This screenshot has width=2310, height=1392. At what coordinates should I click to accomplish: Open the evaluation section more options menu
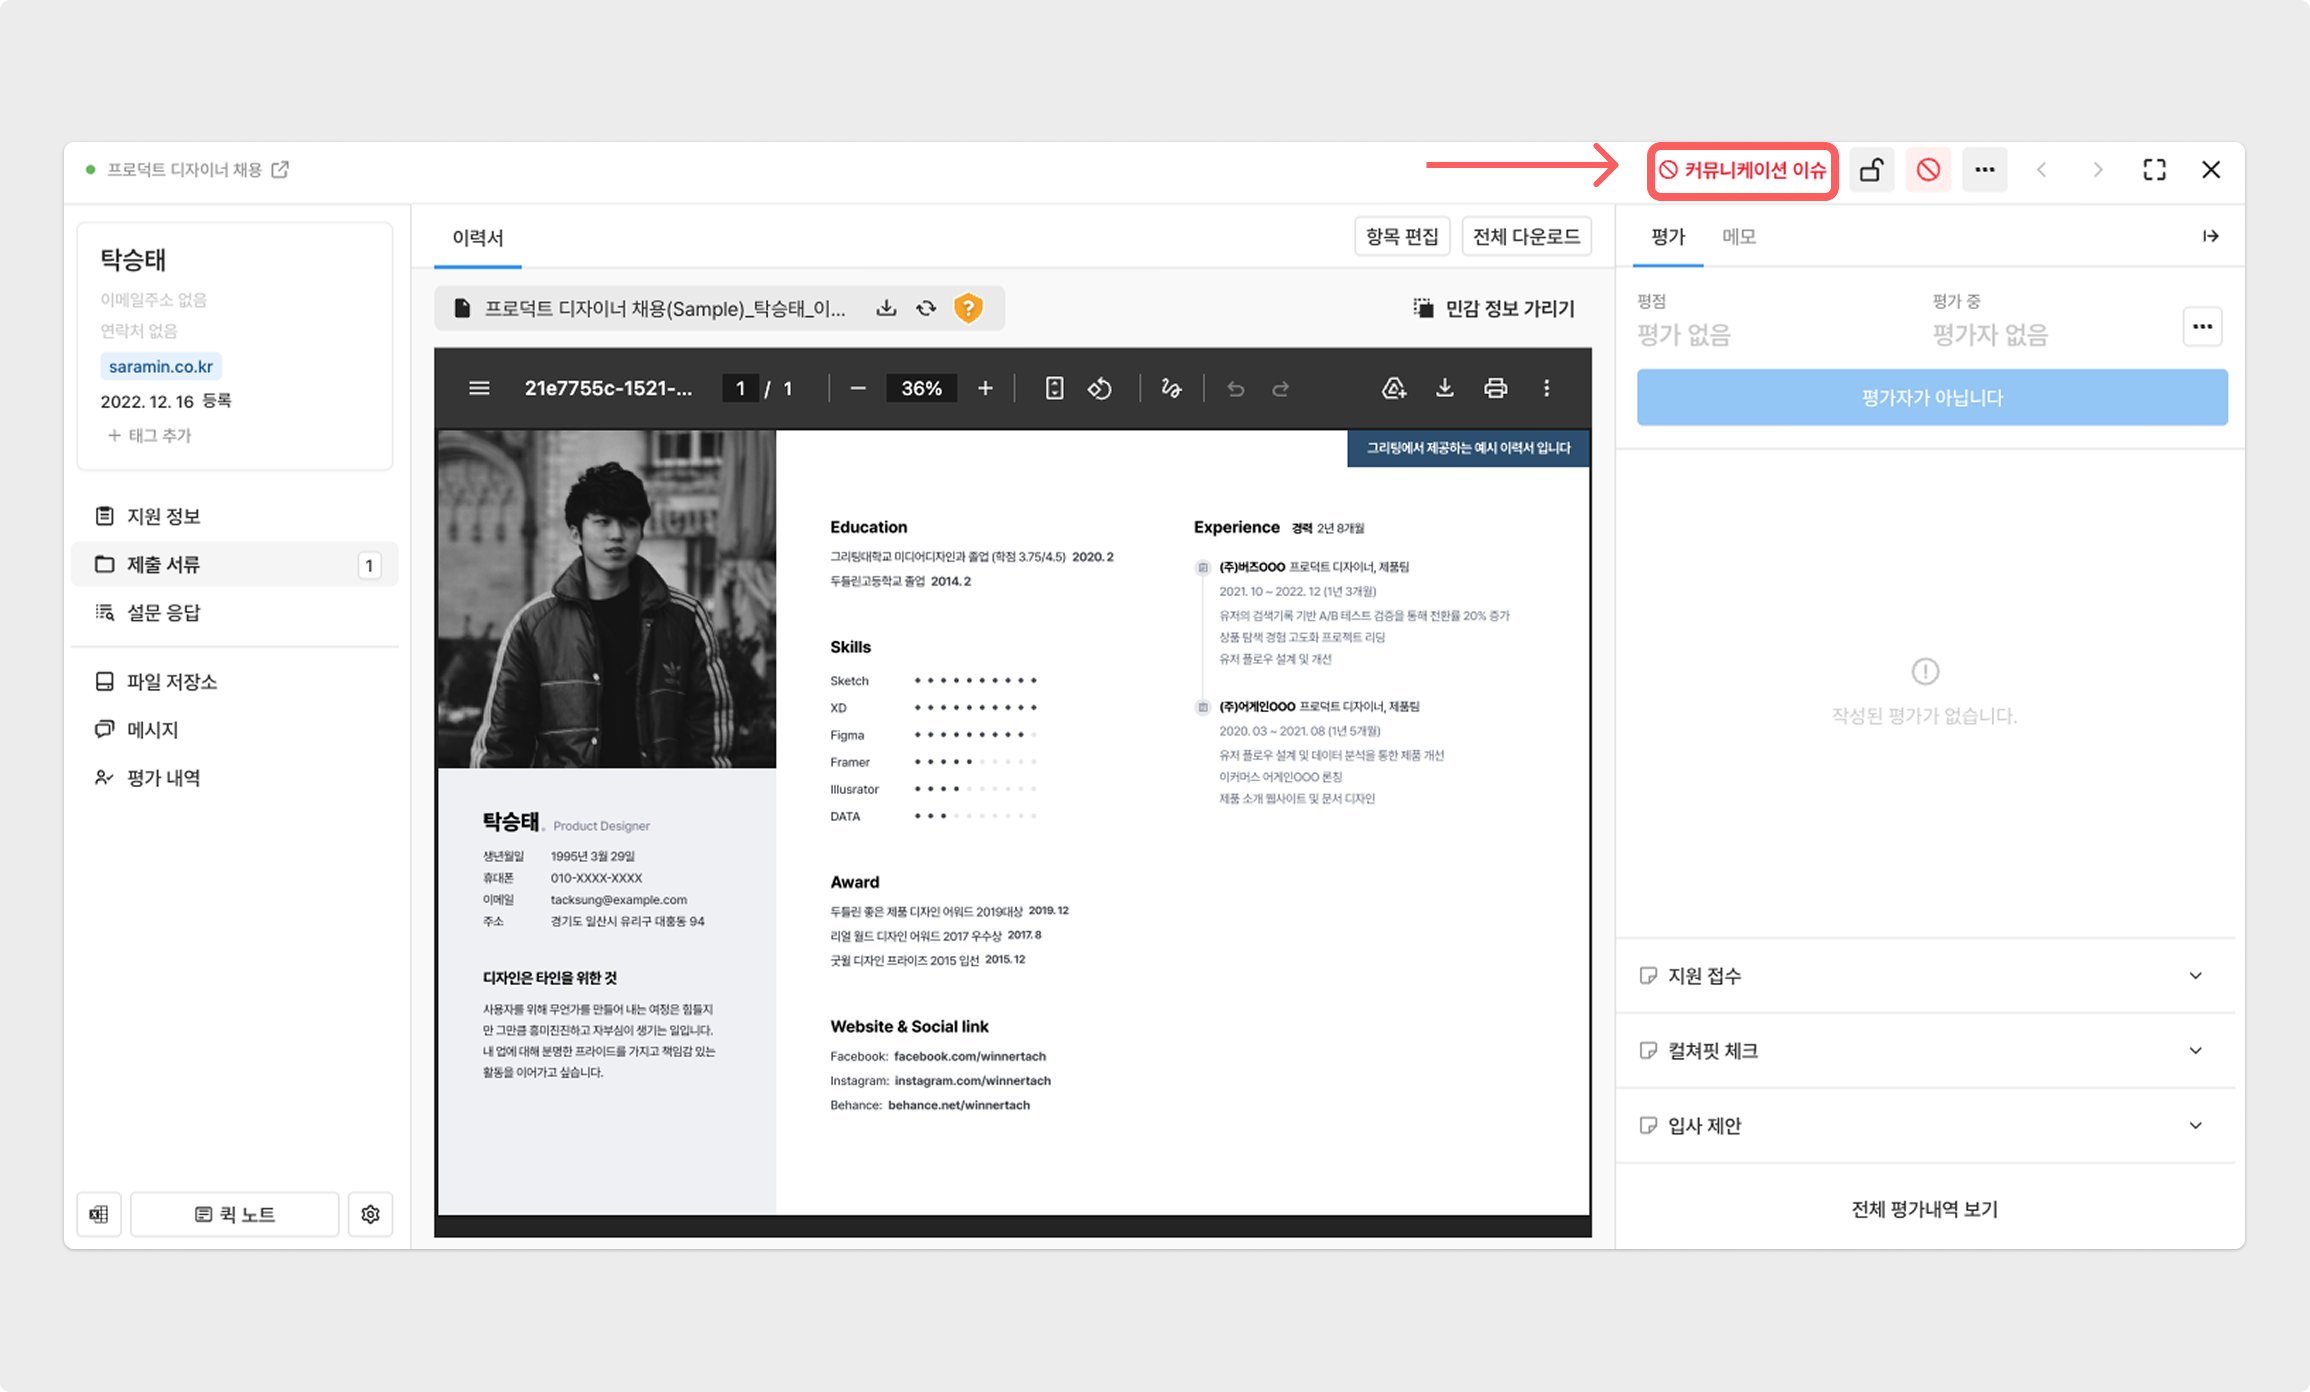(x=2202, y=326)
